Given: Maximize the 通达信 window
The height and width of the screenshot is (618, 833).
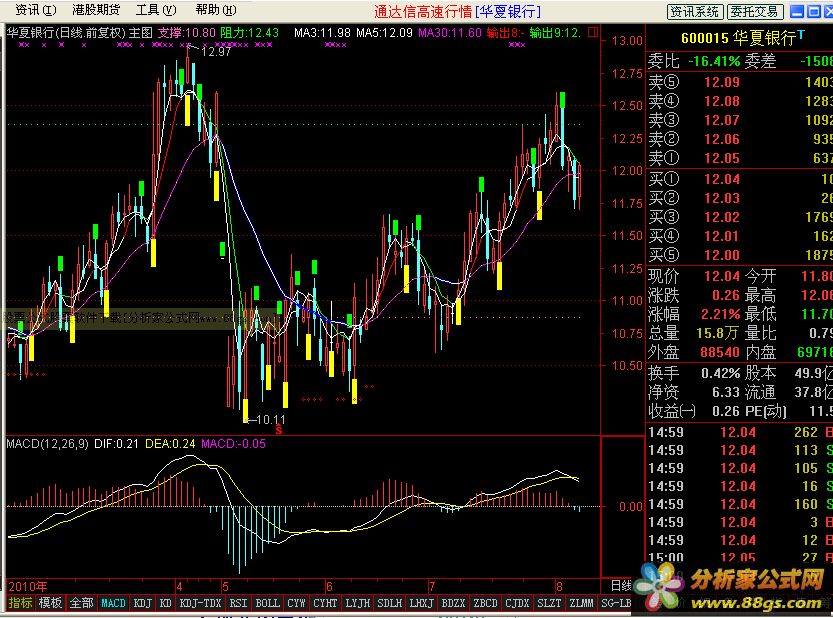Looking at the screenshot, I should [814, 11].
